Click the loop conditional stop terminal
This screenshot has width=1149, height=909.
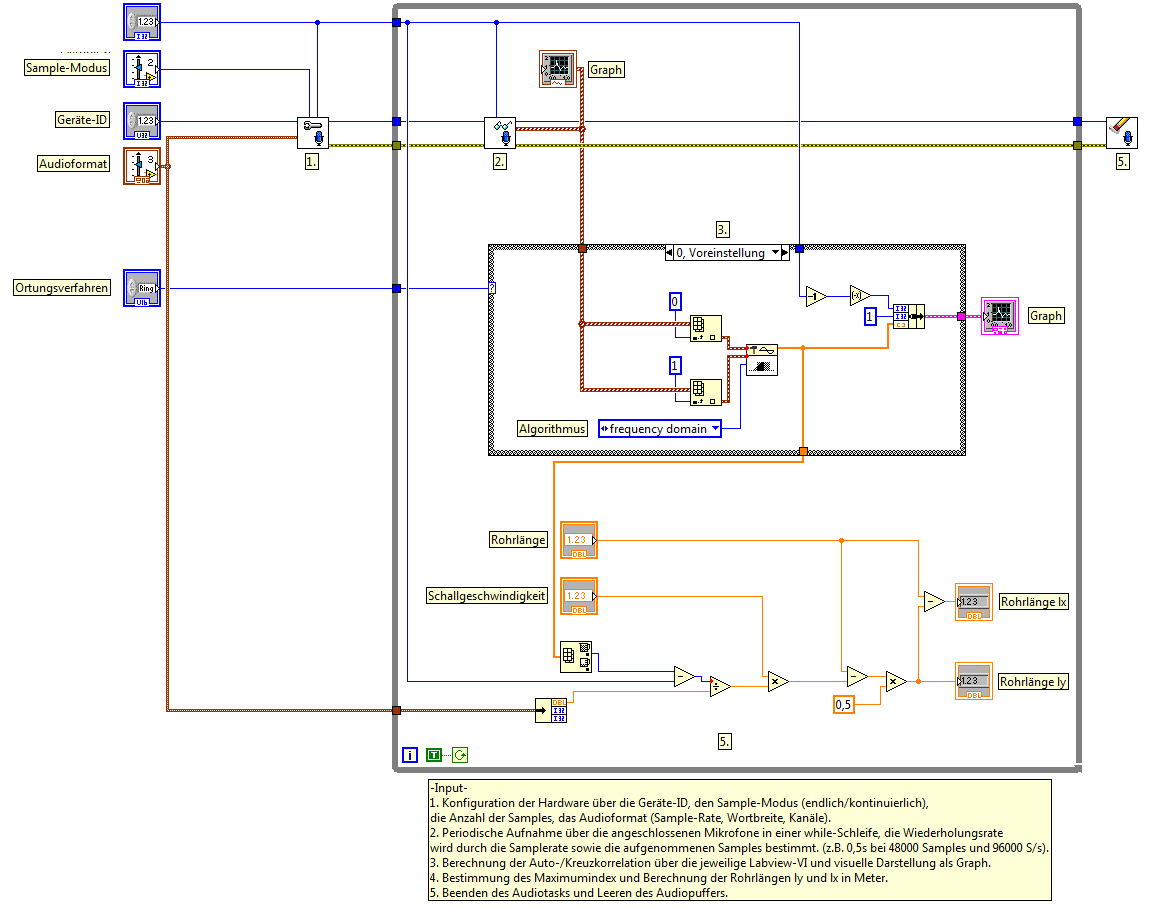point(459,755)
